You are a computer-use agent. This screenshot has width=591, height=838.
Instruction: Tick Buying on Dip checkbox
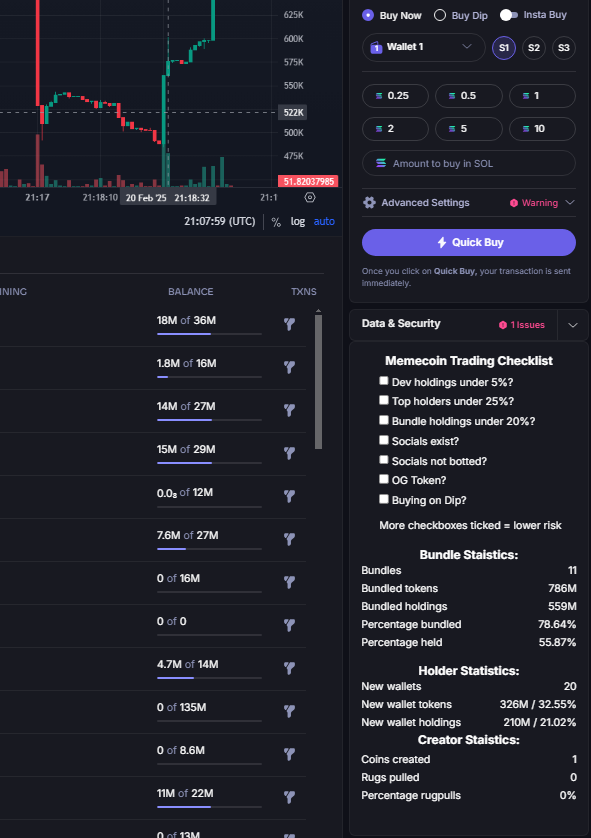pos(384,499)
